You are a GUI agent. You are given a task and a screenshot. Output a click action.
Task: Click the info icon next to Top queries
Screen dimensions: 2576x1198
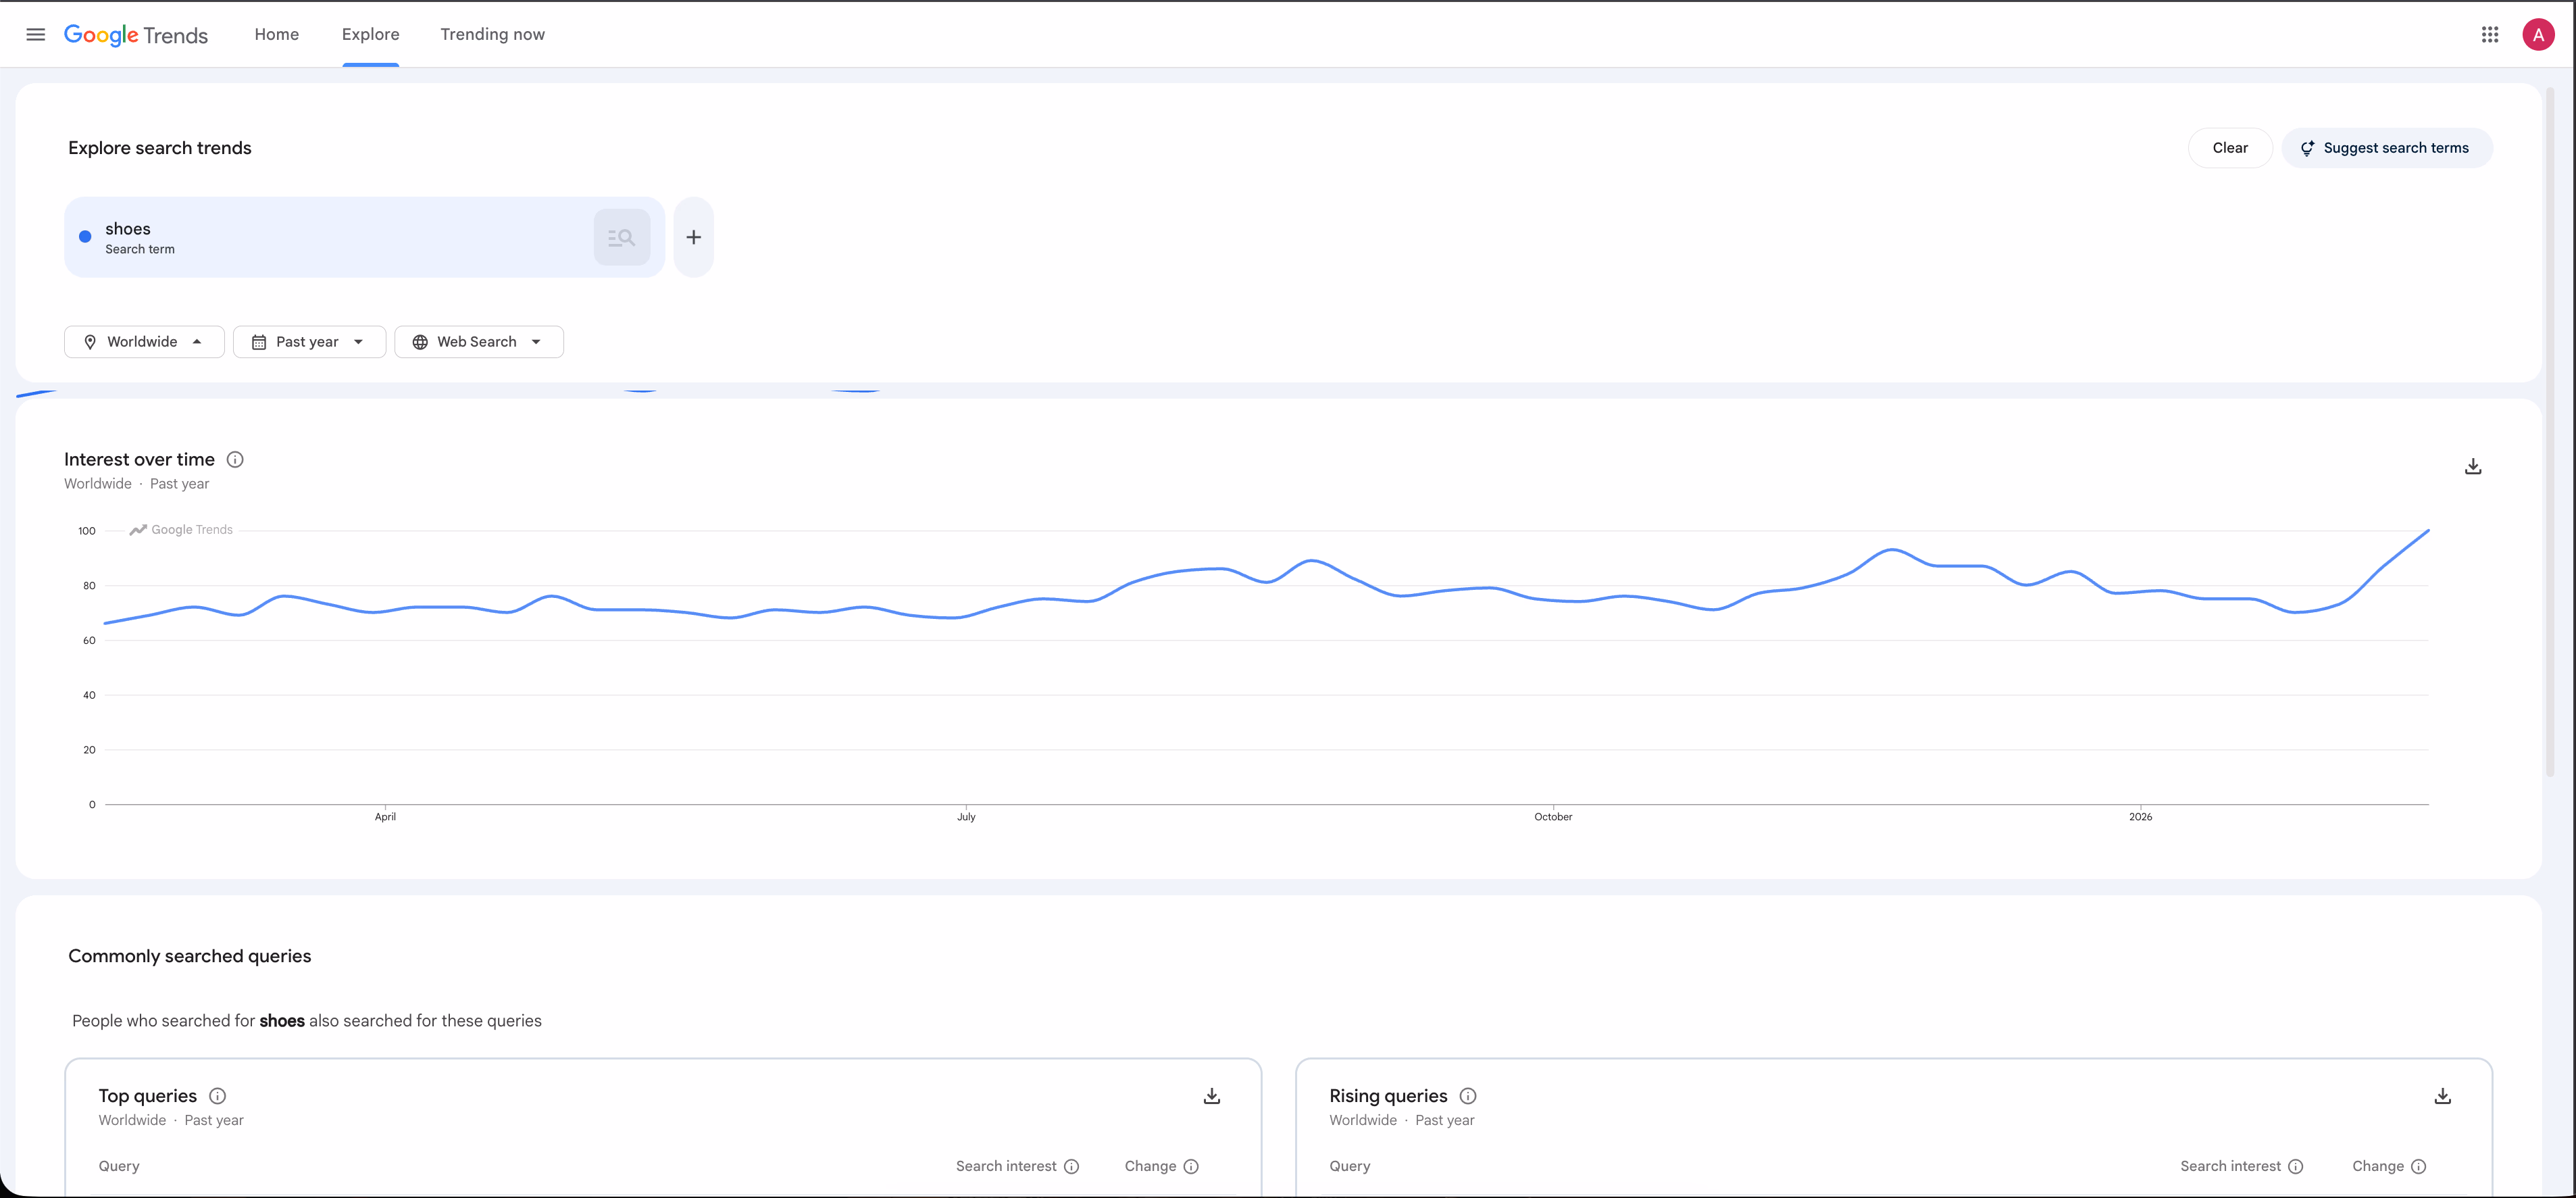[x=217, y=1095]
